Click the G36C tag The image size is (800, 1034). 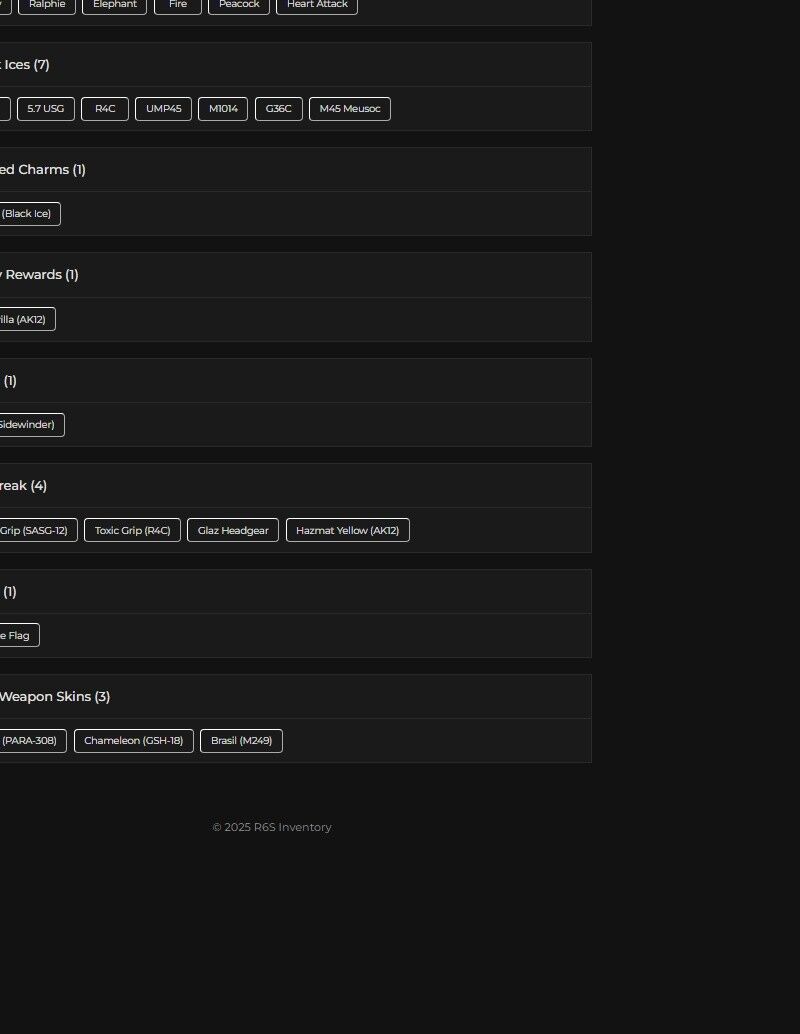279,109
